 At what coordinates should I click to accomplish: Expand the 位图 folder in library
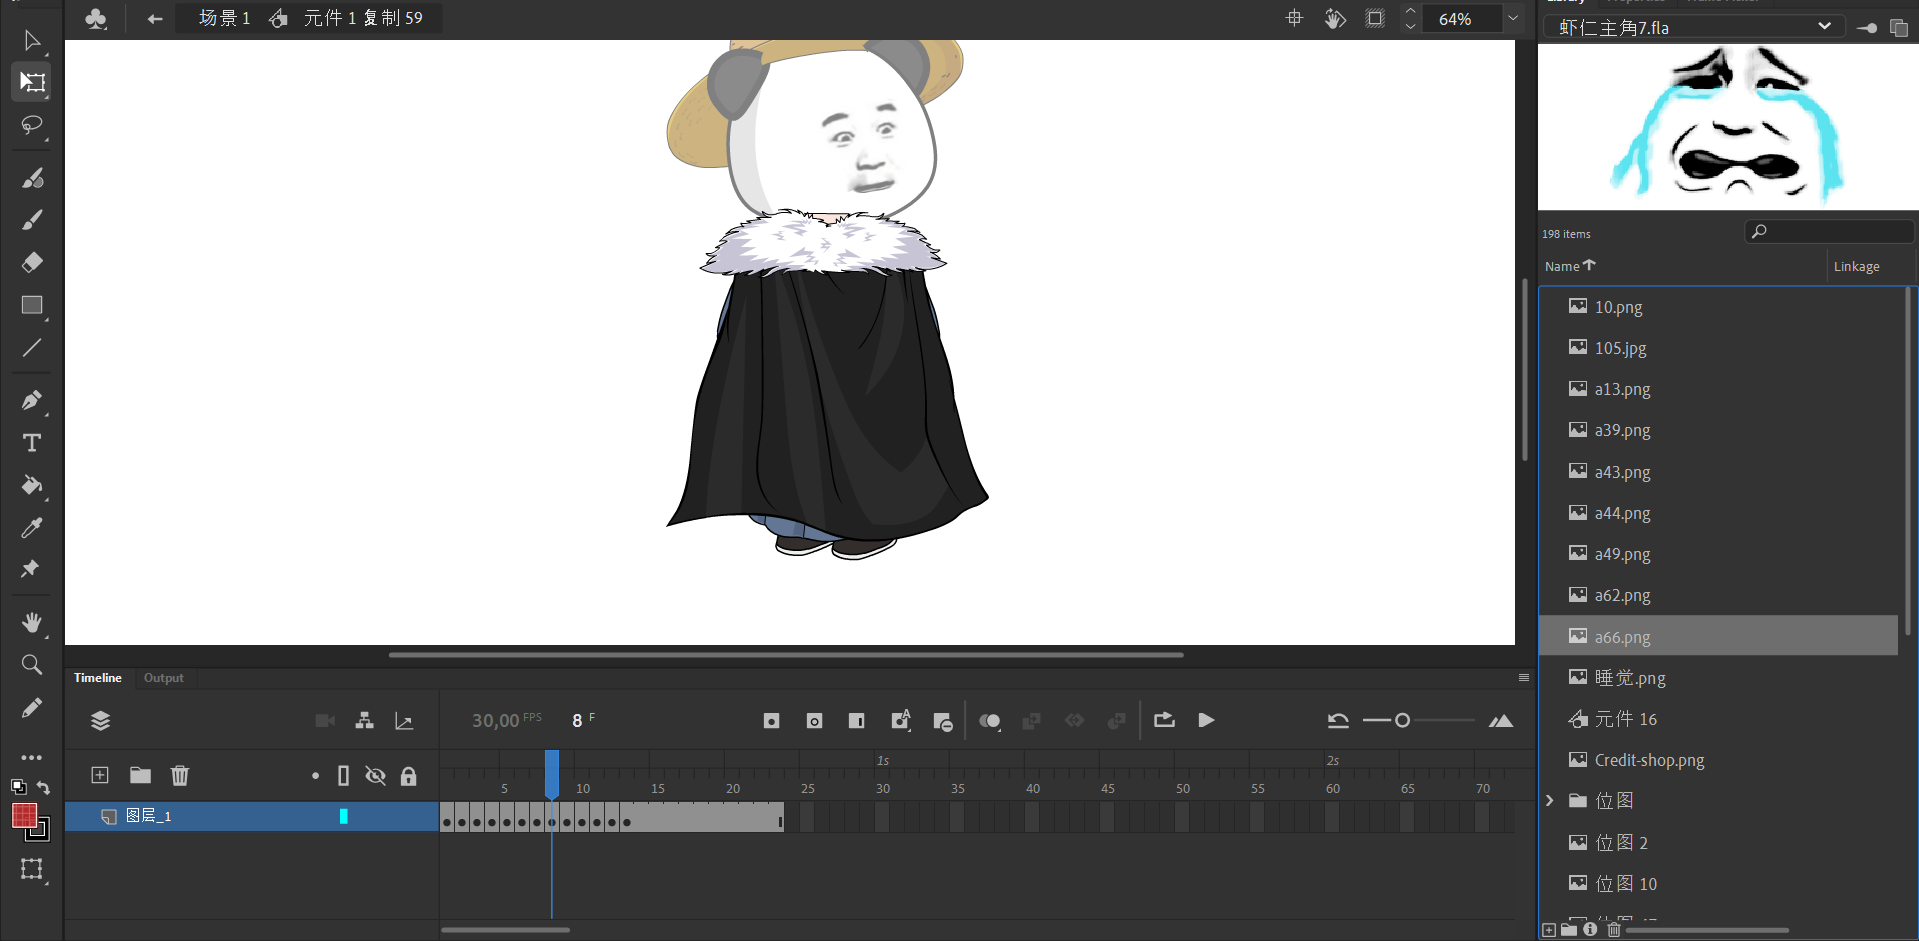[x=1550, y=801]
